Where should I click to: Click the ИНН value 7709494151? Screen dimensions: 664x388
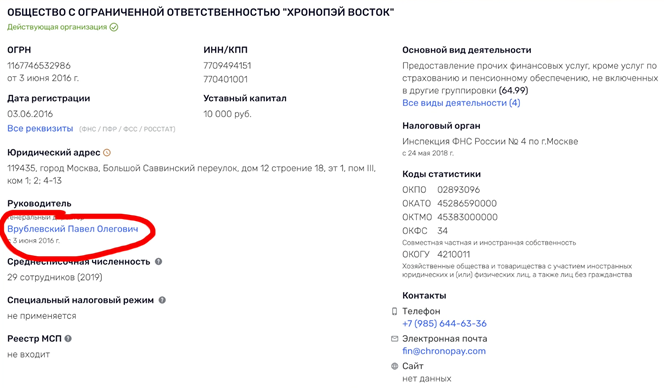point(227,66)
